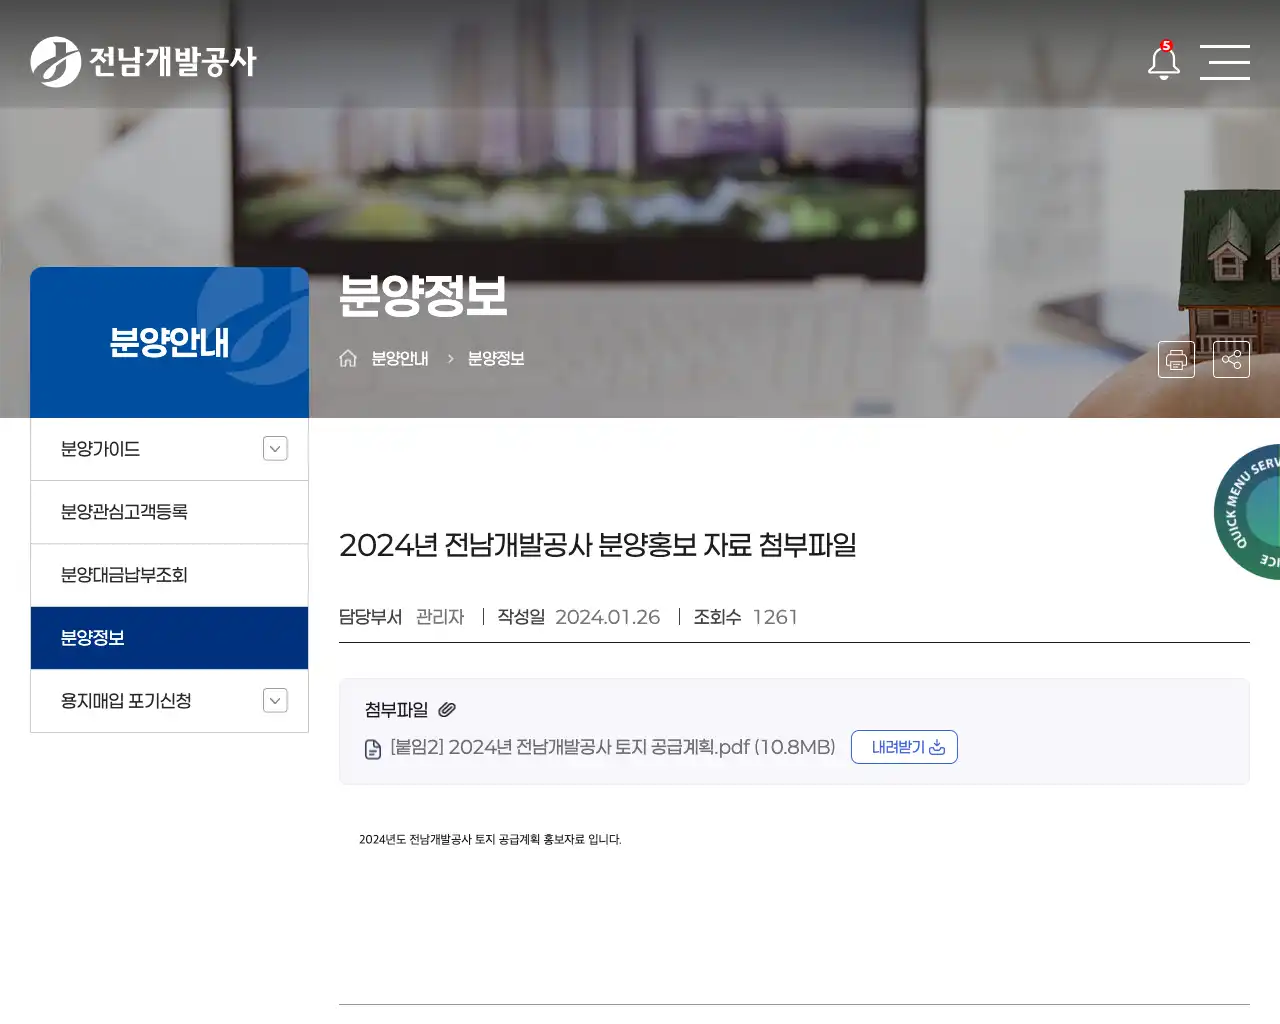
Task: Open the notification bell icon
Action: coord(1163,61)
